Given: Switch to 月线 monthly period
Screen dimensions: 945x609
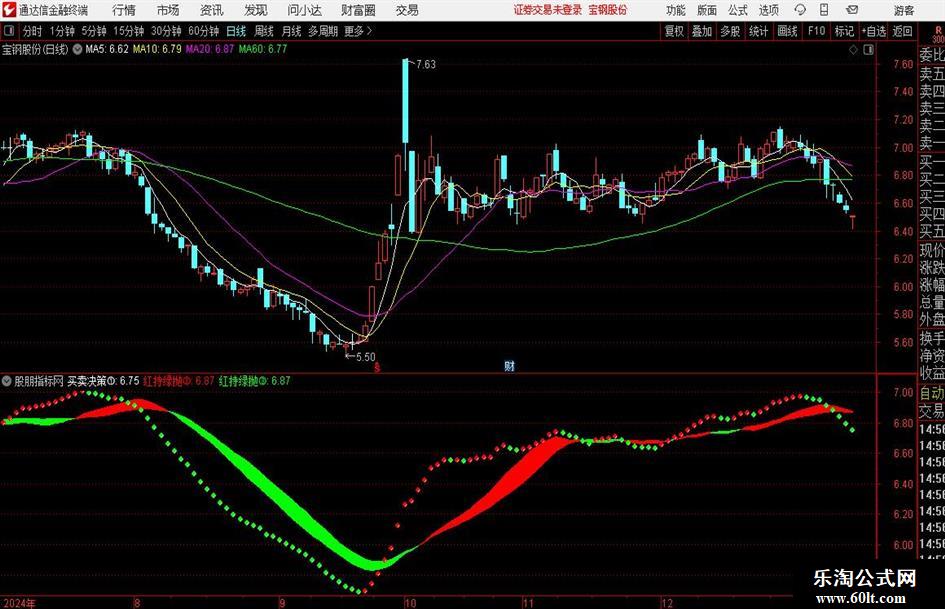Looking at the screenshot, I should 292,31.
